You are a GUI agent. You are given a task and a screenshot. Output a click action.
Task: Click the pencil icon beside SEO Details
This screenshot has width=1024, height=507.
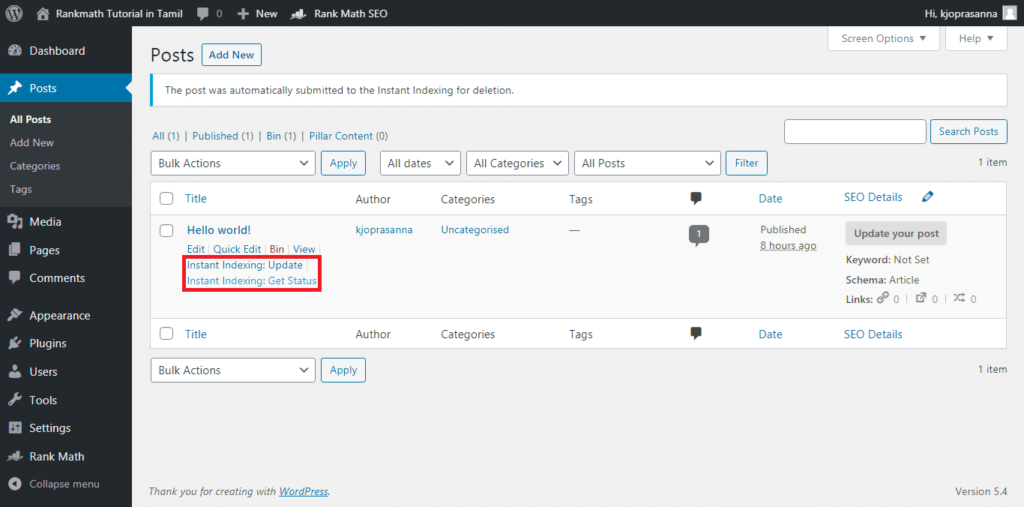click(x=927, y=197)
